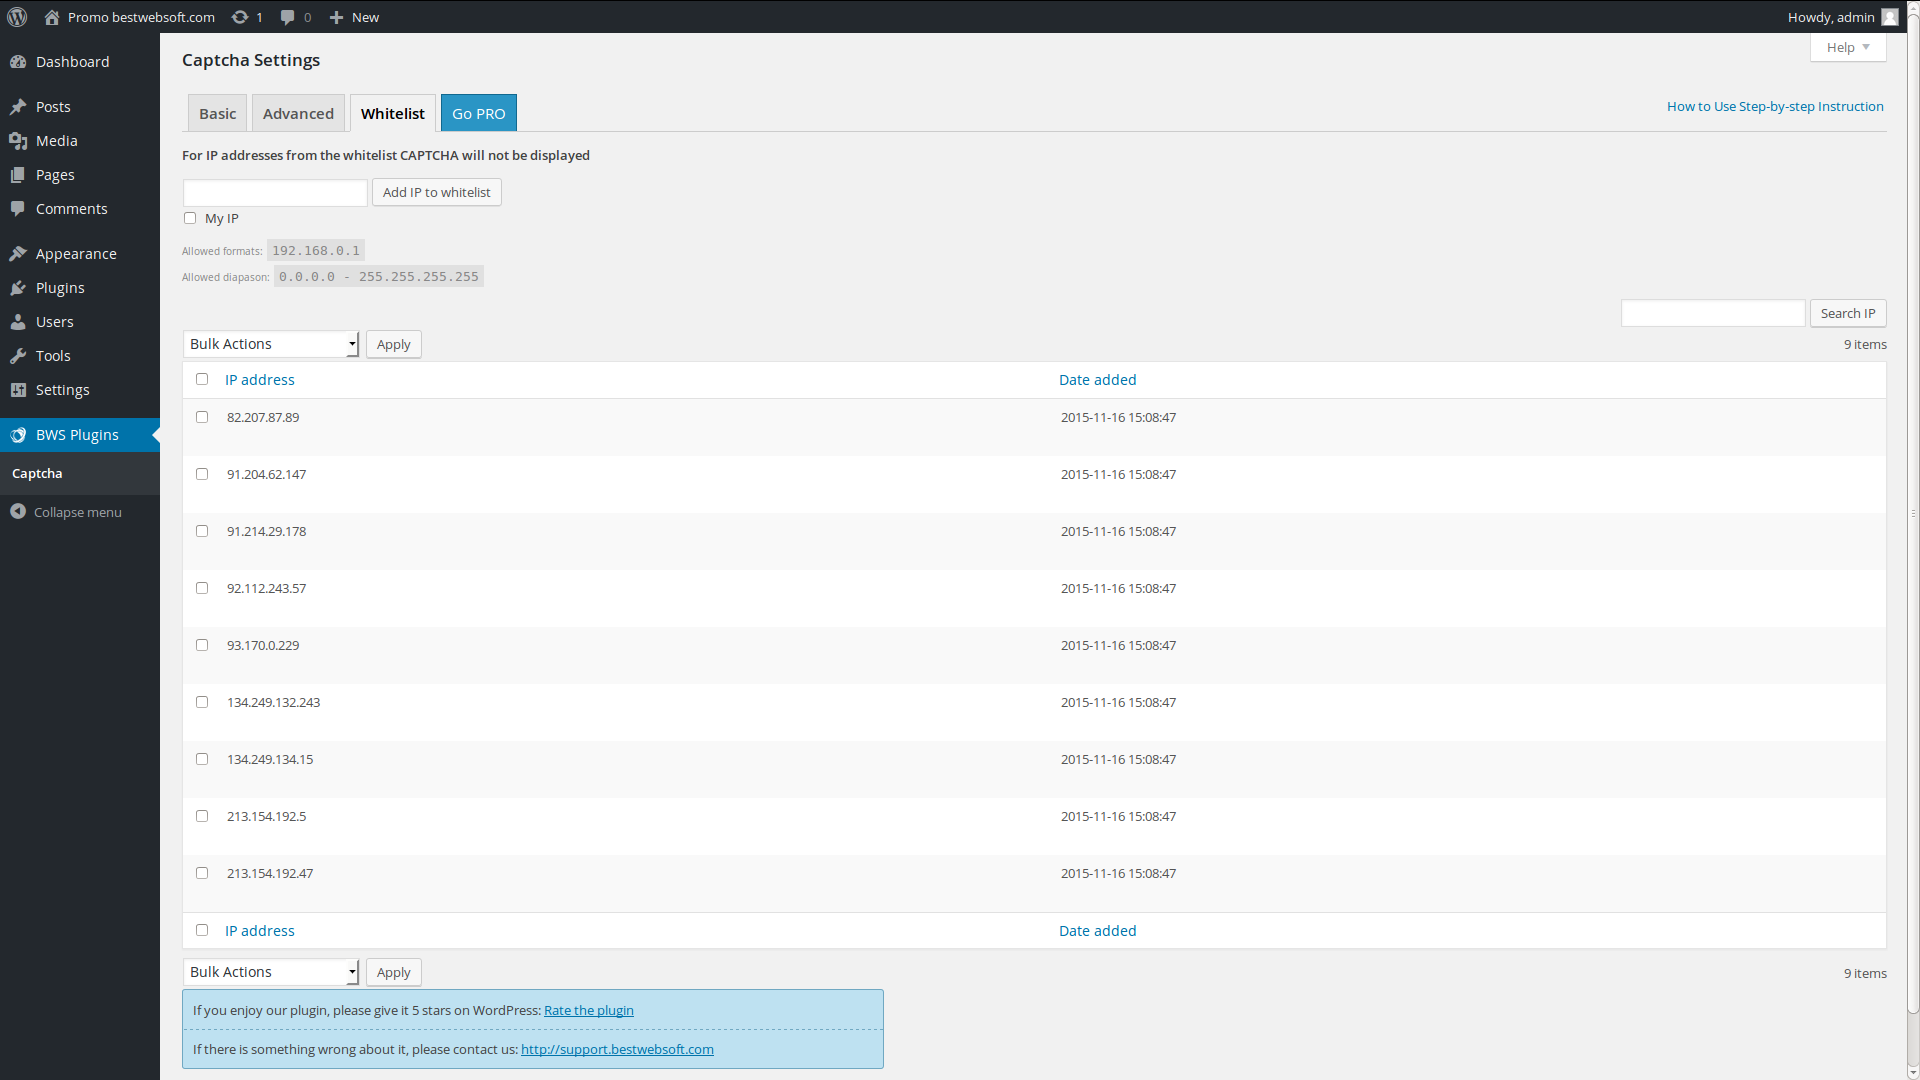Sort by Date added footer column
The width and height of the screenshot is (1920, 1080).
[1098, 931]
